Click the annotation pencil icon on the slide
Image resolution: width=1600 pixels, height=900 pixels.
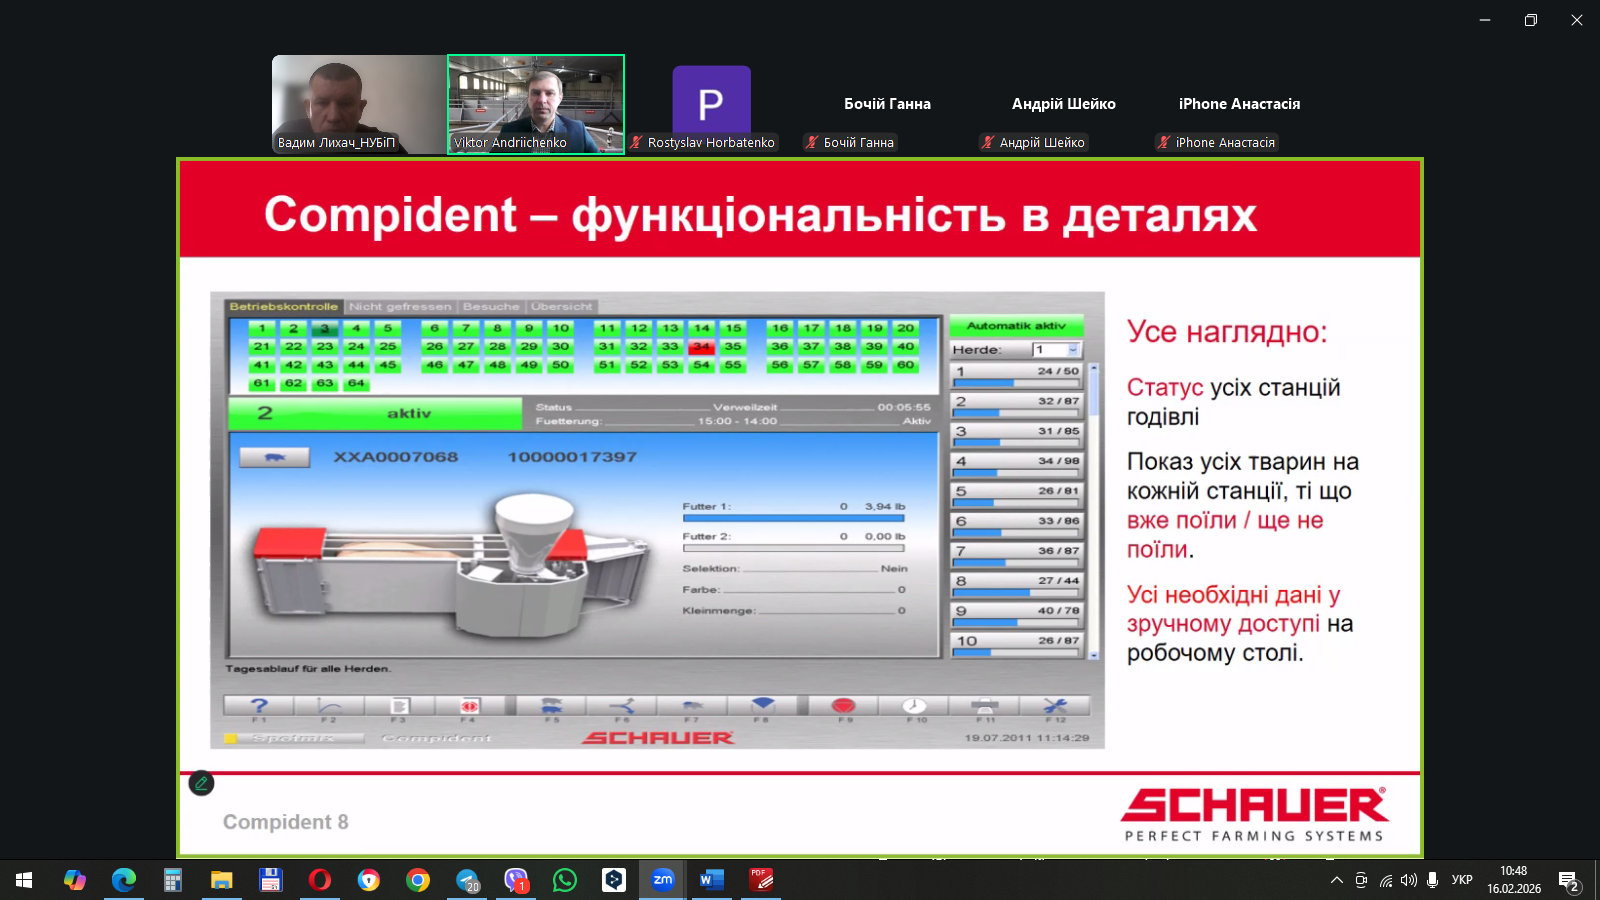pos(201,783)
